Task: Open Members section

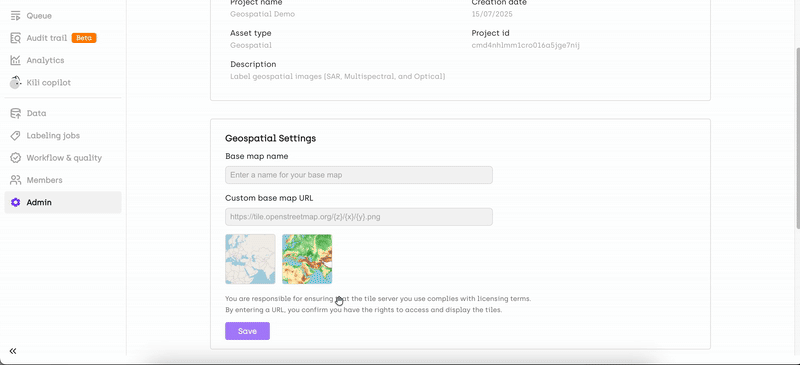Action: 44,180
